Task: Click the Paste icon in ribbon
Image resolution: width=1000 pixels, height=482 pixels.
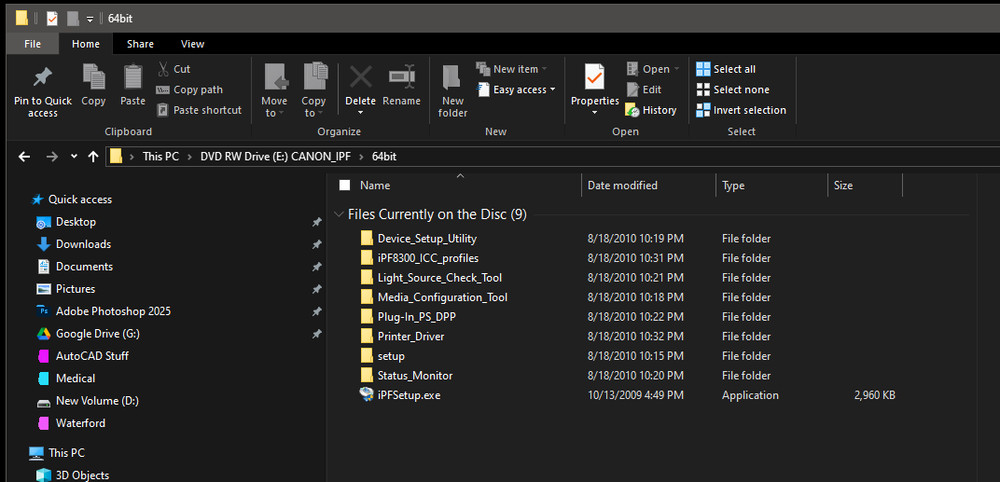Action: (133, 78)
